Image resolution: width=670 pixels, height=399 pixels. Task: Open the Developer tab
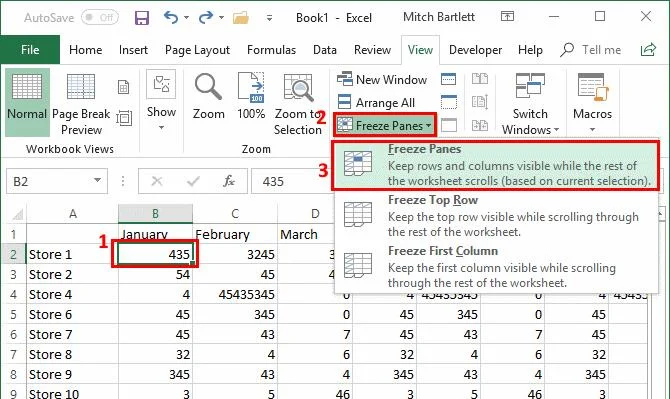(475, 50)
